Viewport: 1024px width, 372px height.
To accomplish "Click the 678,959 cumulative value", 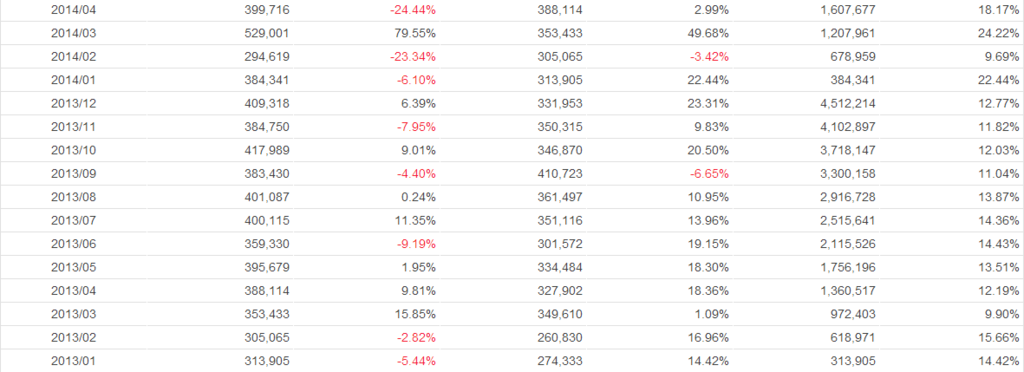I will click(x=854, y=57).
